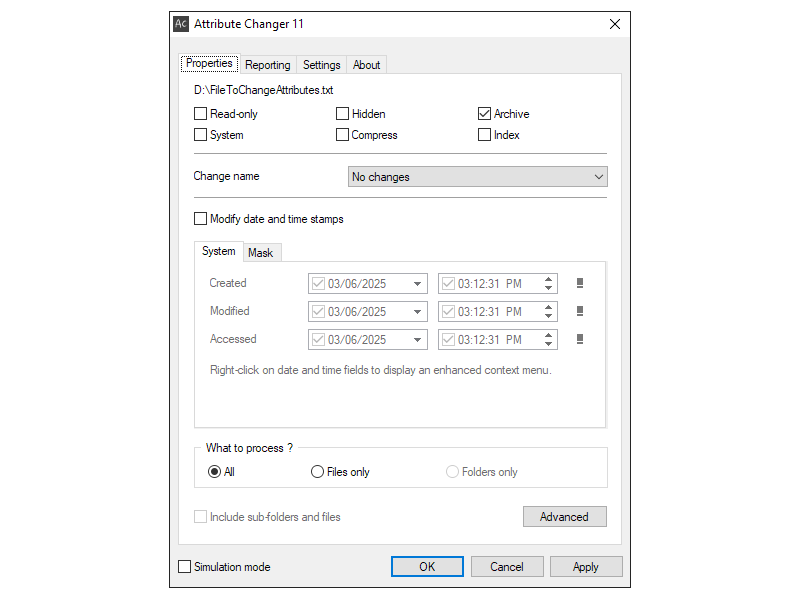Switch to the Reporting tab
This screenshot has height=600, width=800.
tap(268, 65)
